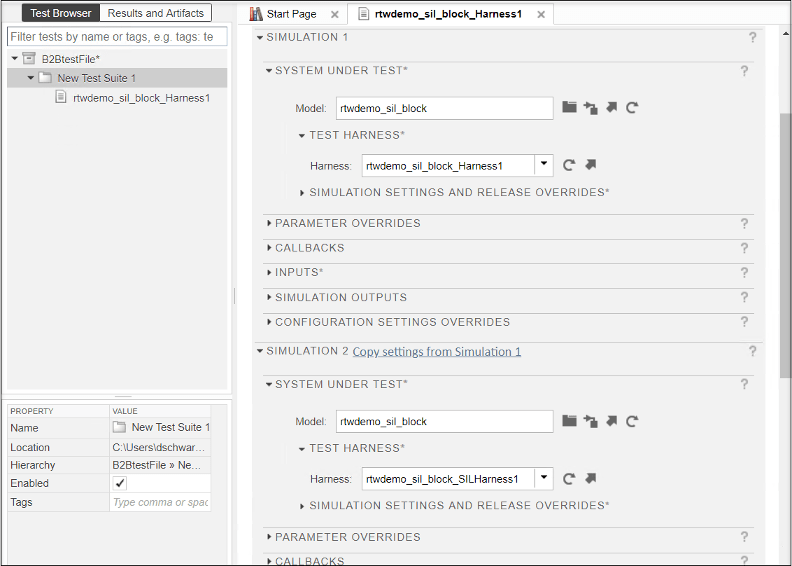
Task: Open model arrow icon in Simulation 1
Action: click(x=612, y=107)
